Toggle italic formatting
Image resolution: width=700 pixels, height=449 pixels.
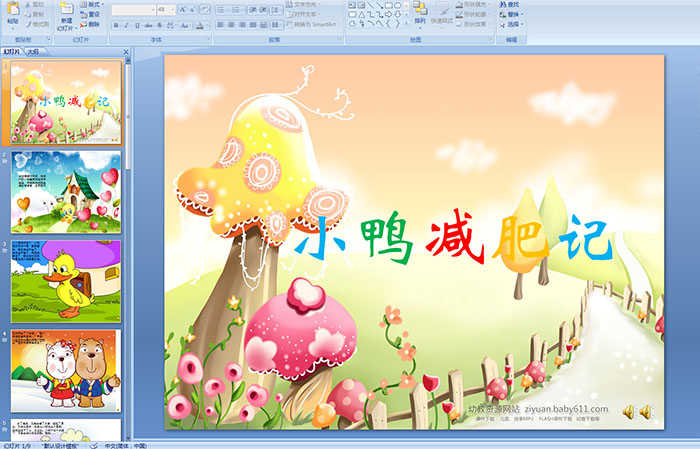point(125,24)
